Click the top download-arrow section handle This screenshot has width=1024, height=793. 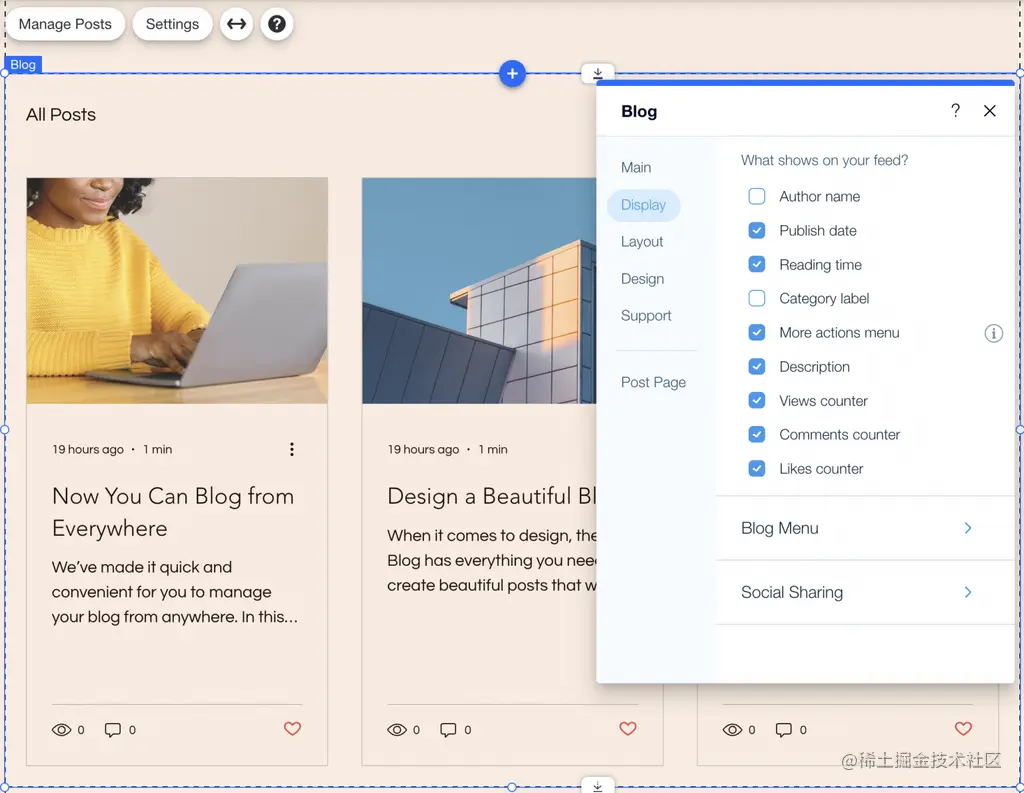pos(598,73)
